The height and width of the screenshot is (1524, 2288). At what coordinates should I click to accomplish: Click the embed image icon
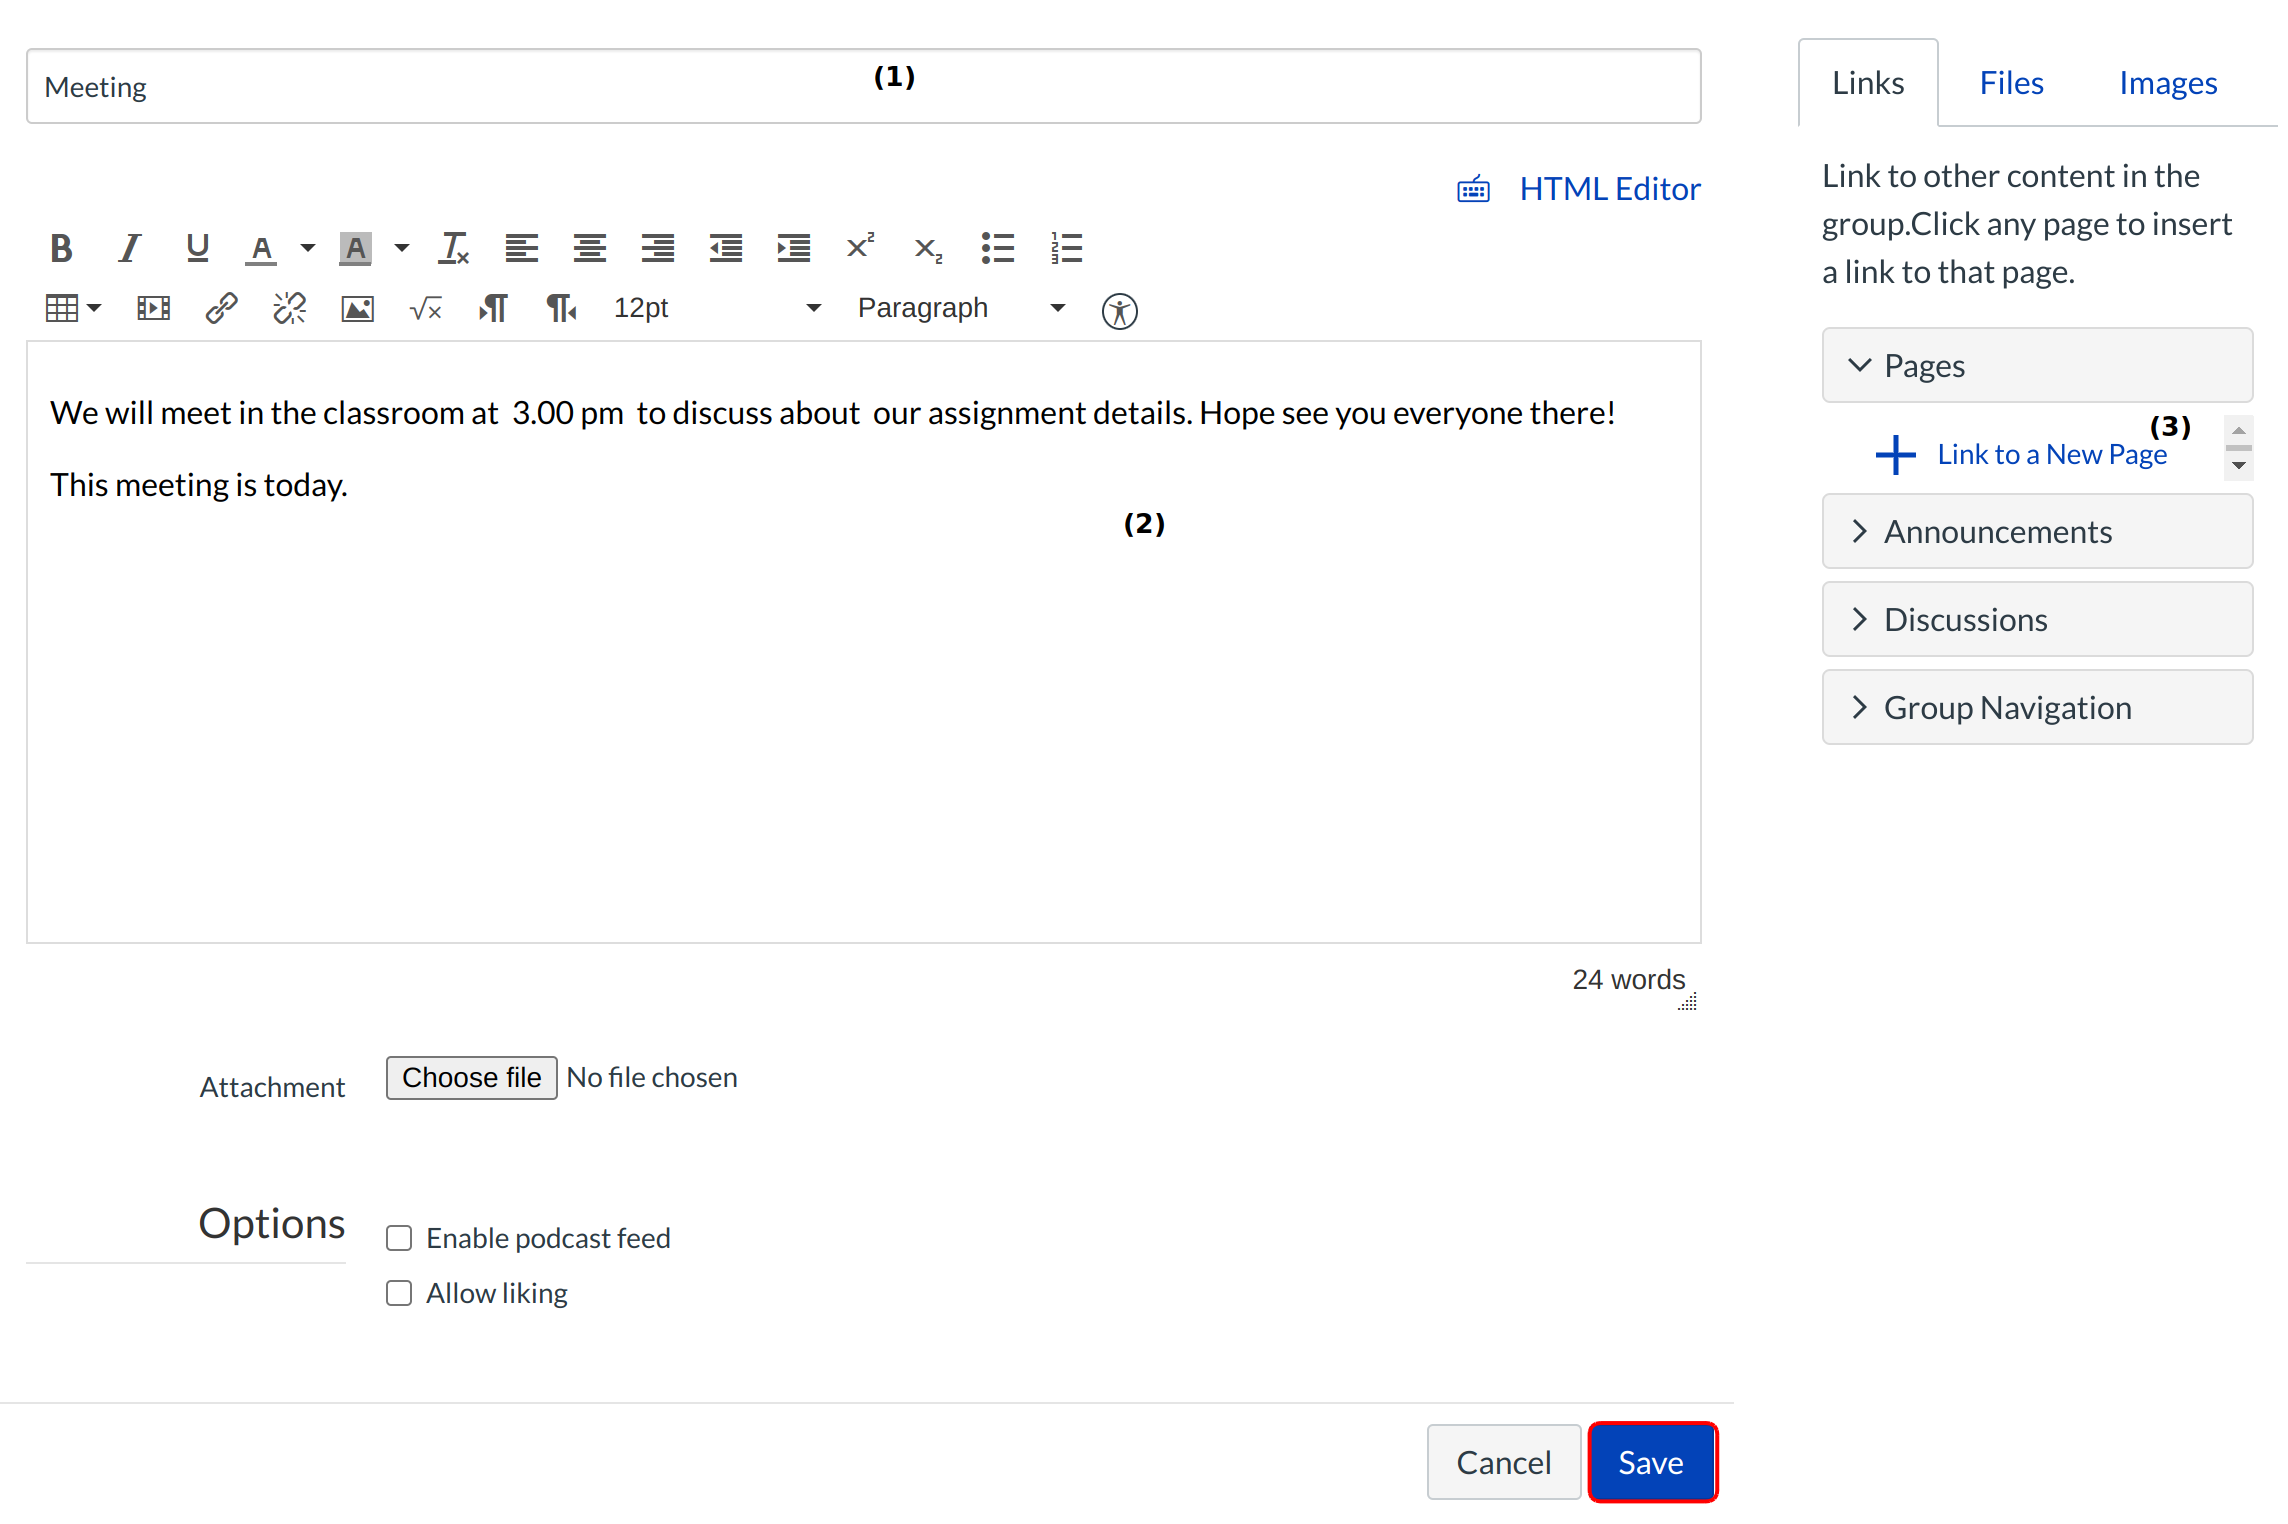[357, 309]
